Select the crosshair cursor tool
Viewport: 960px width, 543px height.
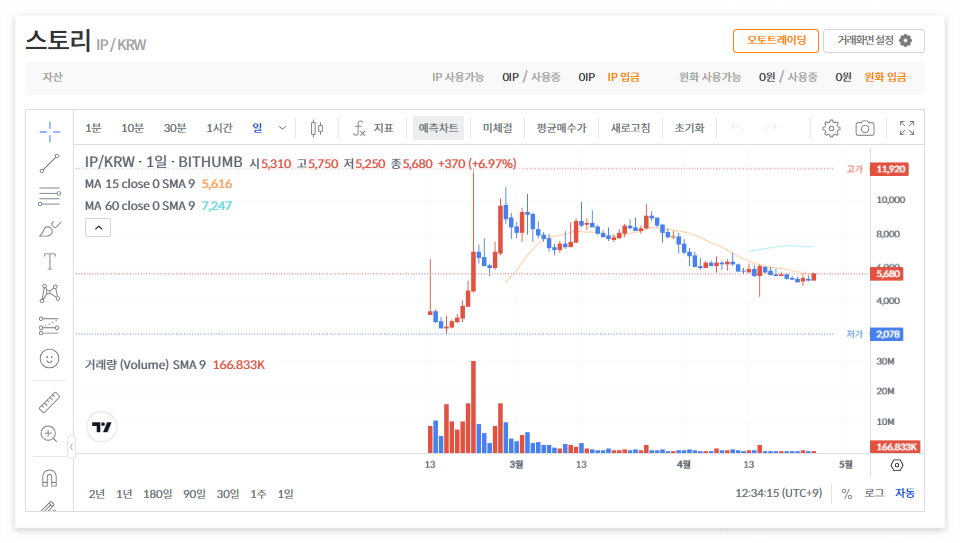pos(50,131)
